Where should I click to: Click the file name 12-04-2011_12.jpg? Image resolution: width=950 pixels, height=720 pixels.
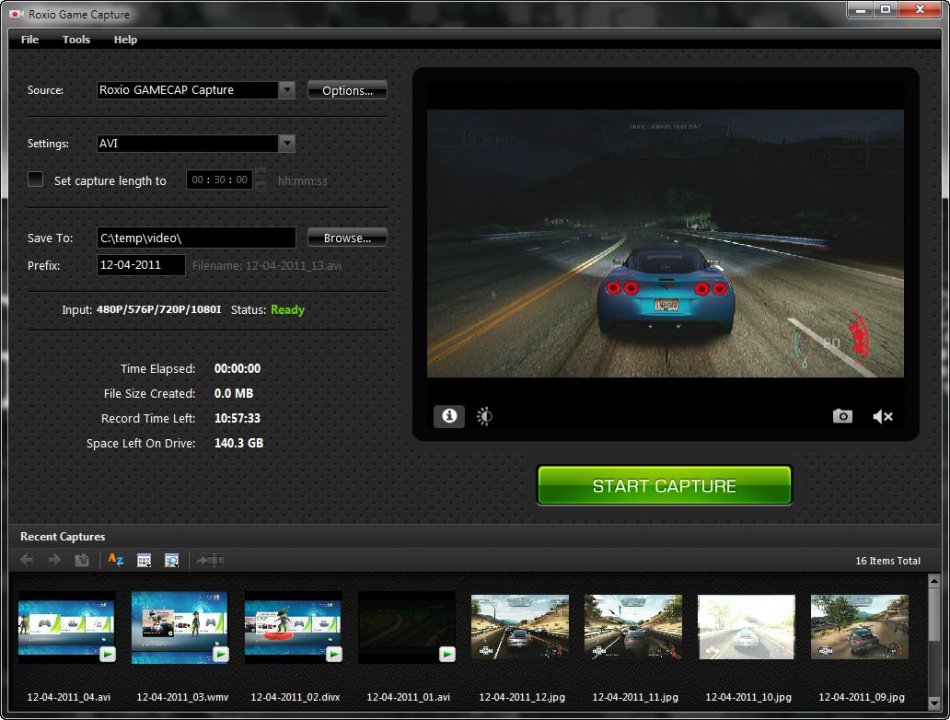[522, 697]
